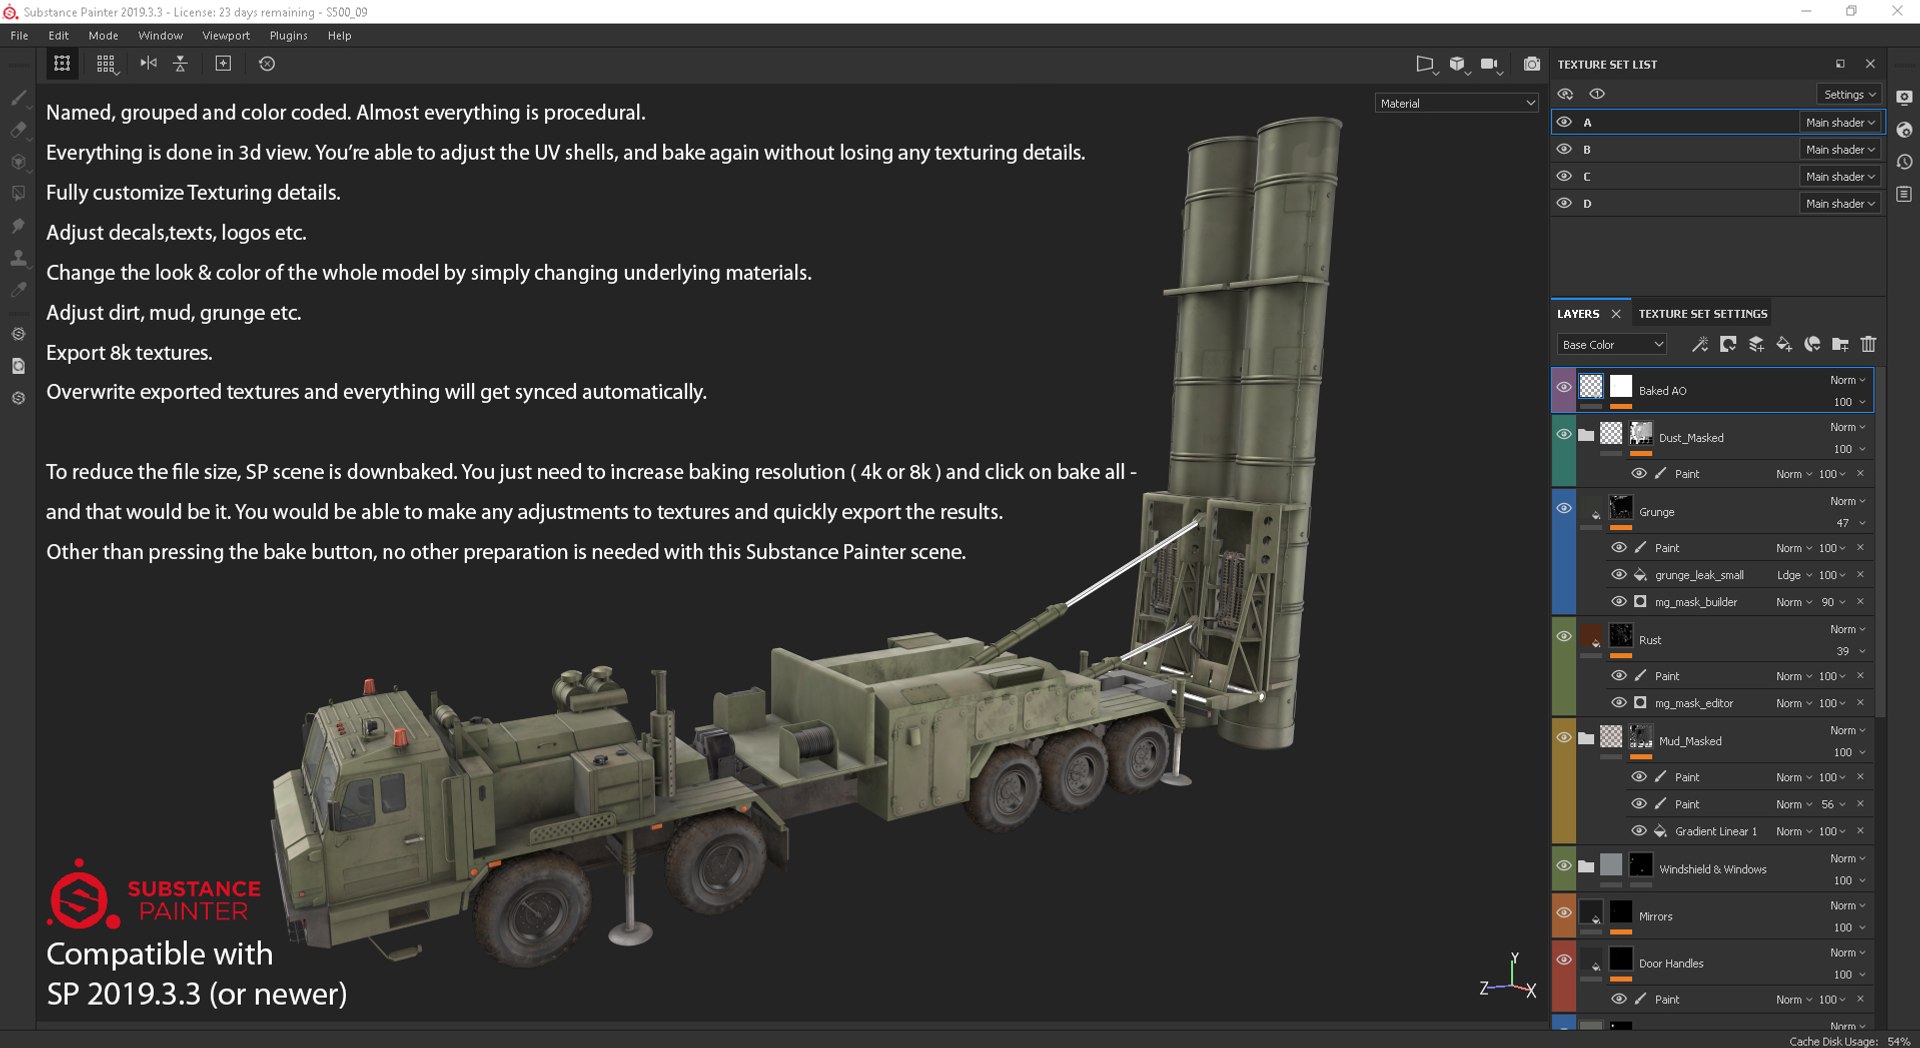Open the File menu
The image size is (1920, 1048).
[x=19, y=35]
